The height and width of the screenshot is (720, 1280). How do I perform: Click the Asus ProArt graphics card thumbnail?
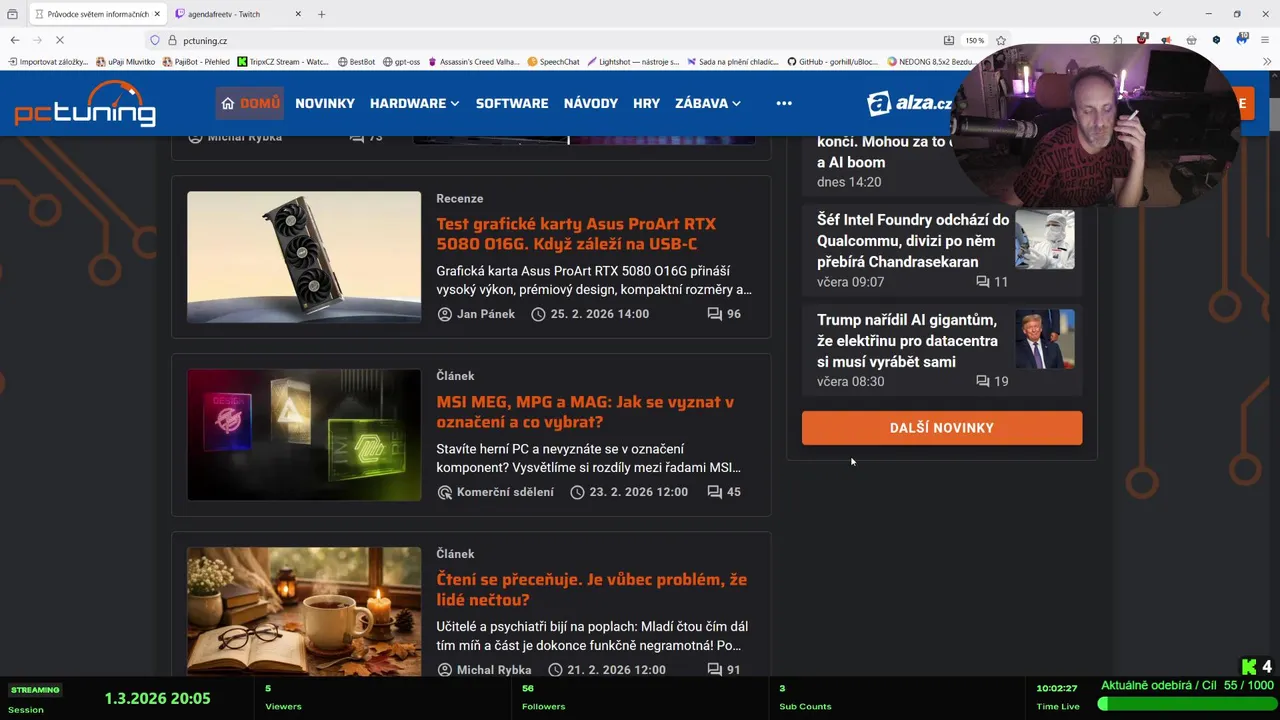[x=304, y=257]
